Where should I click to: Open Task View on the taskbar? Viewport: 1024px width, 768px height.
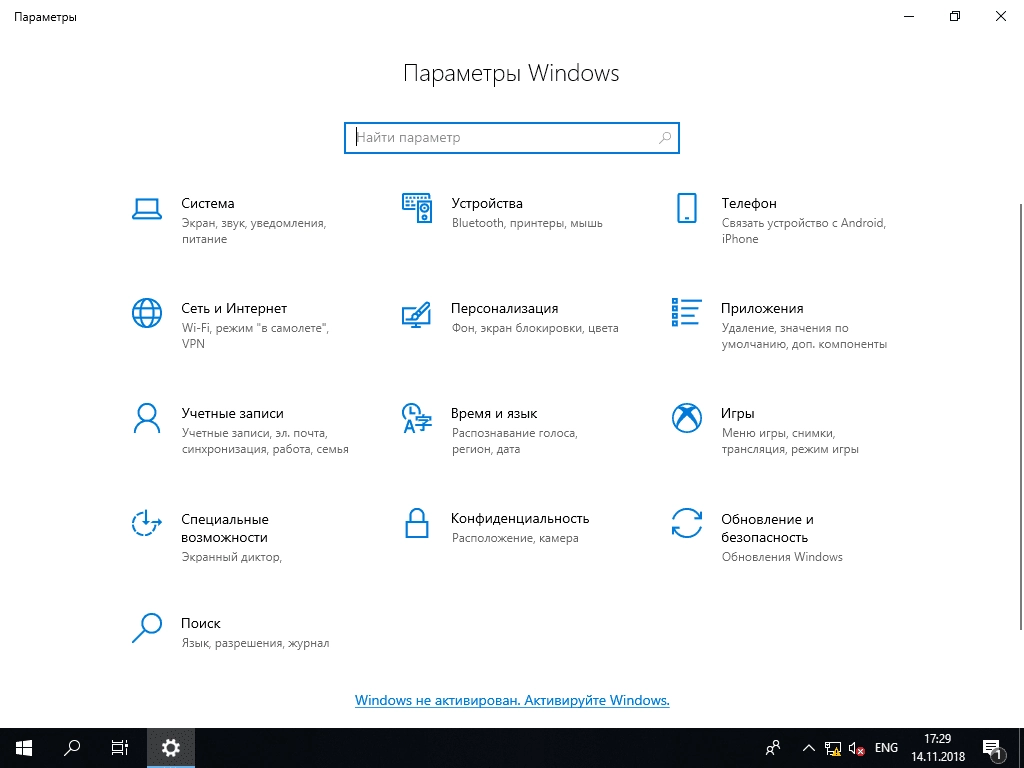tap(120, 748)
